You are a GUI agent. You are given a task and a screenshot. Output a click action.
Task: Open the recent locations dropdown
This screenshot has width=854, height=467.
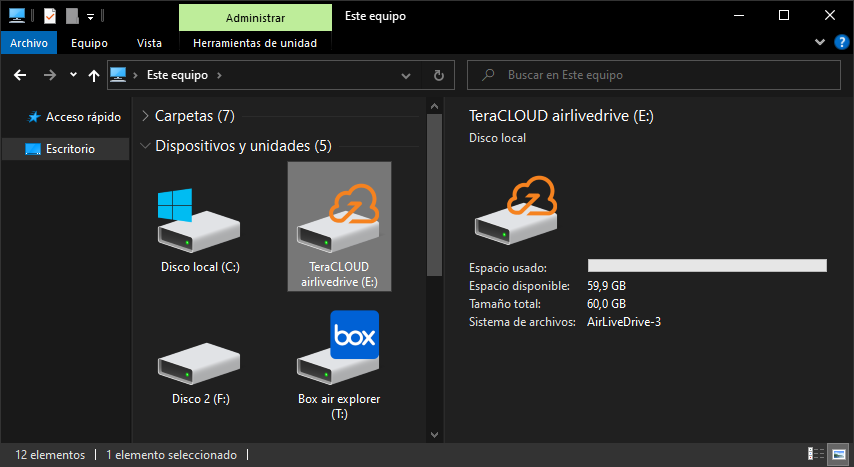tap(73, 75)
